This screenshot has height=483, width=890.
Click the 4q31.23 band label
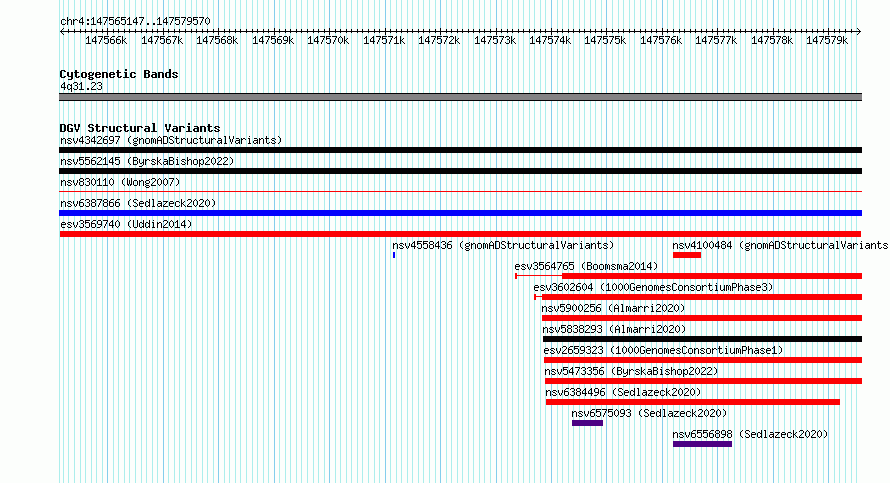click(81, 86)
